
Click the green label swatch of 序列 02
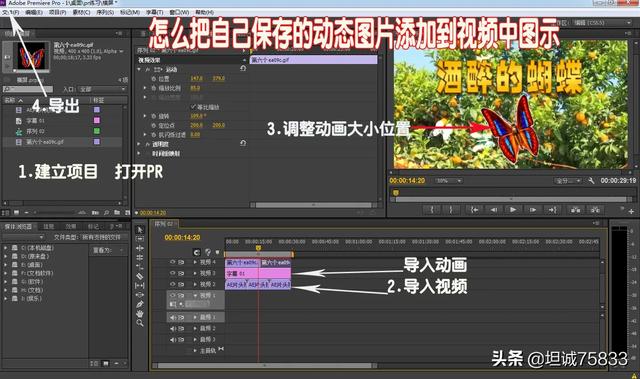coord(97,131)
